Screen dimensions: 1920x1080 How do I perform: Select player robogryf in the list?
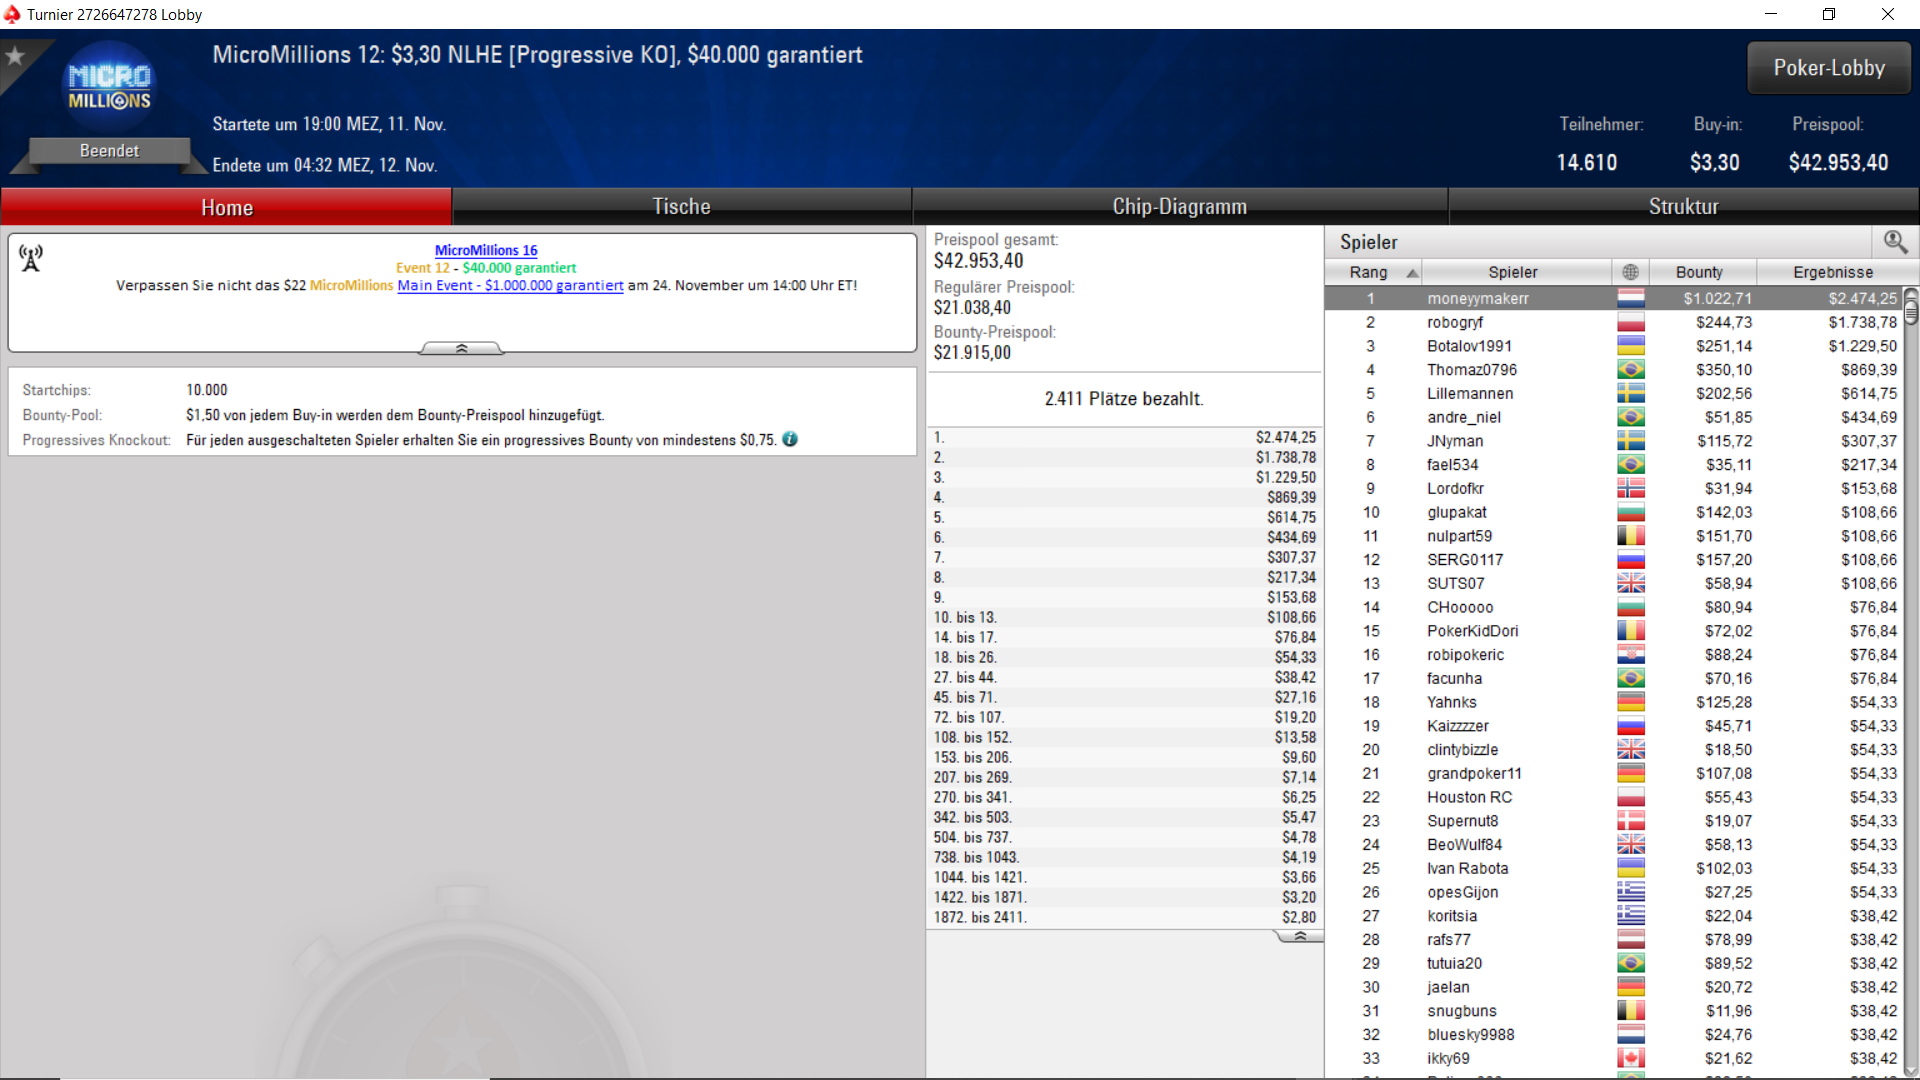click(1613, 322)
